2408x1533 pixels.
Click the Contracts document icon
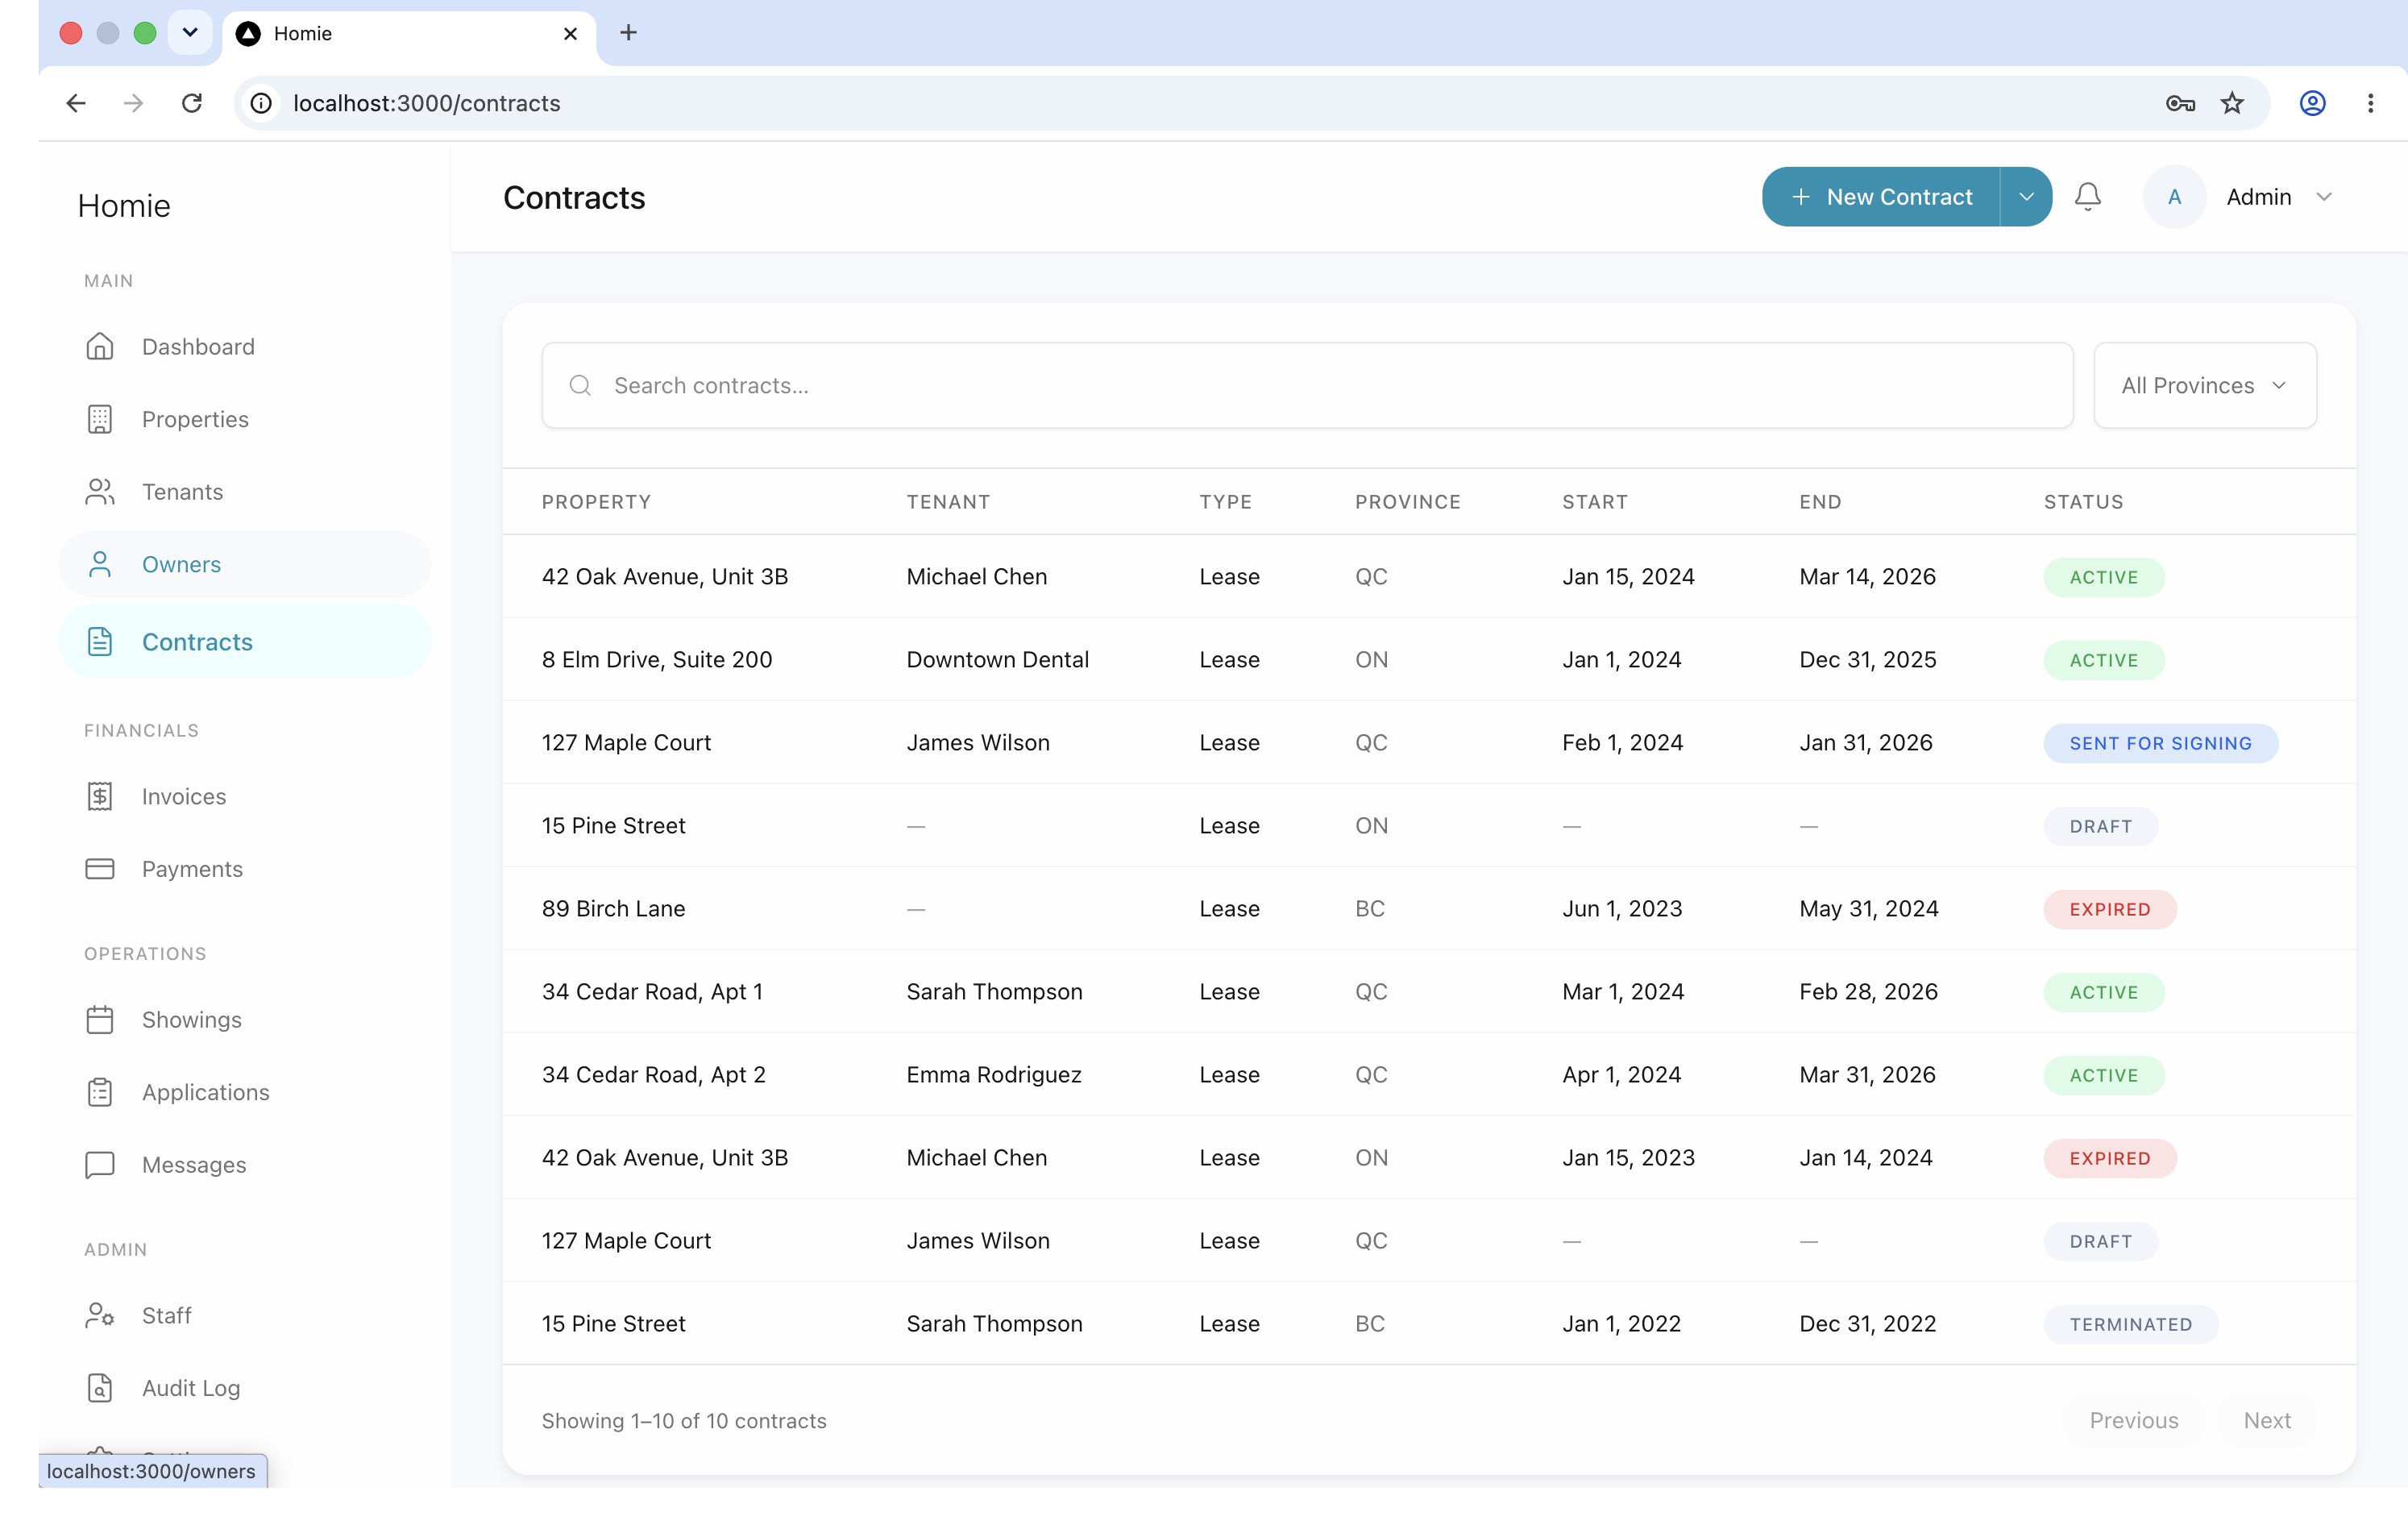coord(100,641)
